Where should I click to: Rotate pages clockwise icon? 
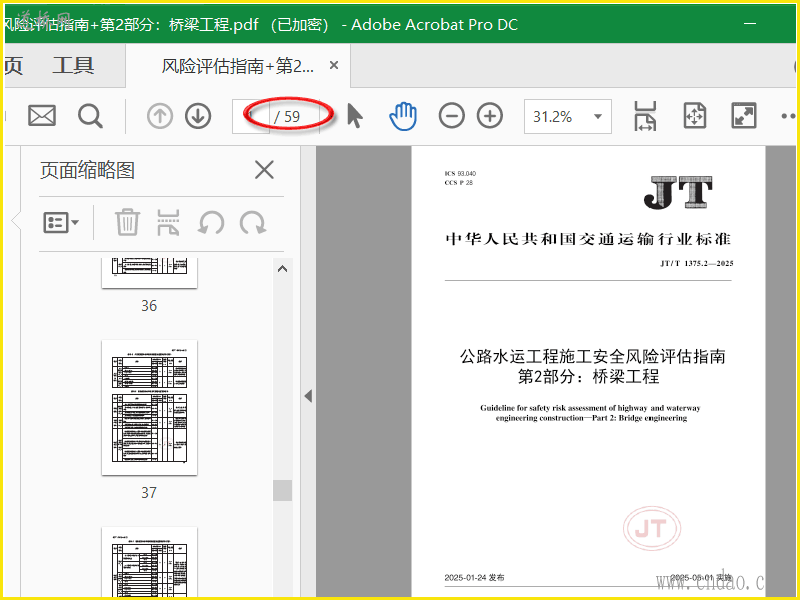click(253, 223)
